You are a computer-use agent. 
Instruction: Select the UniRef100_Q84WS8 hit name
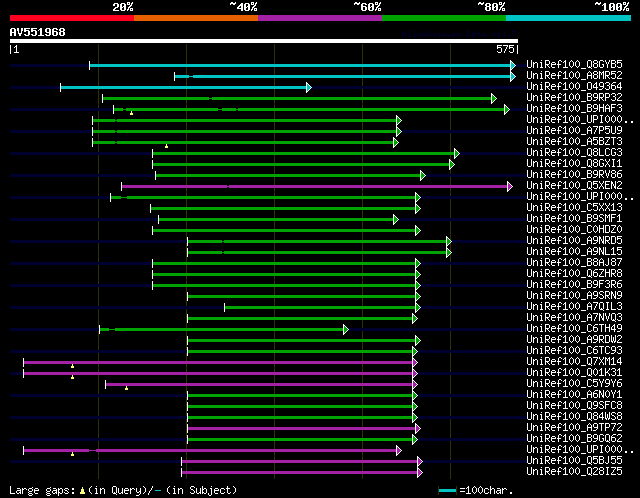(574, 417)
